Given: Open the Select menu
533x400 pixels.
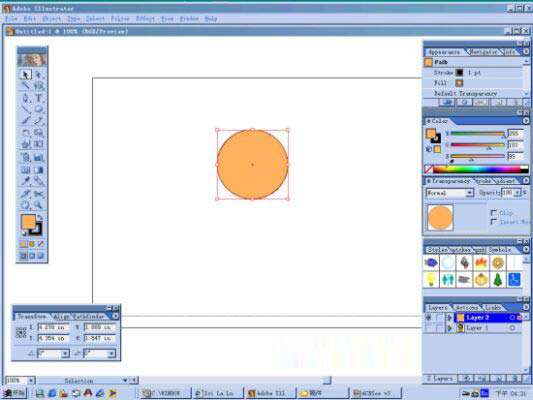Looking at the screenshot, I should click(95, 19).
